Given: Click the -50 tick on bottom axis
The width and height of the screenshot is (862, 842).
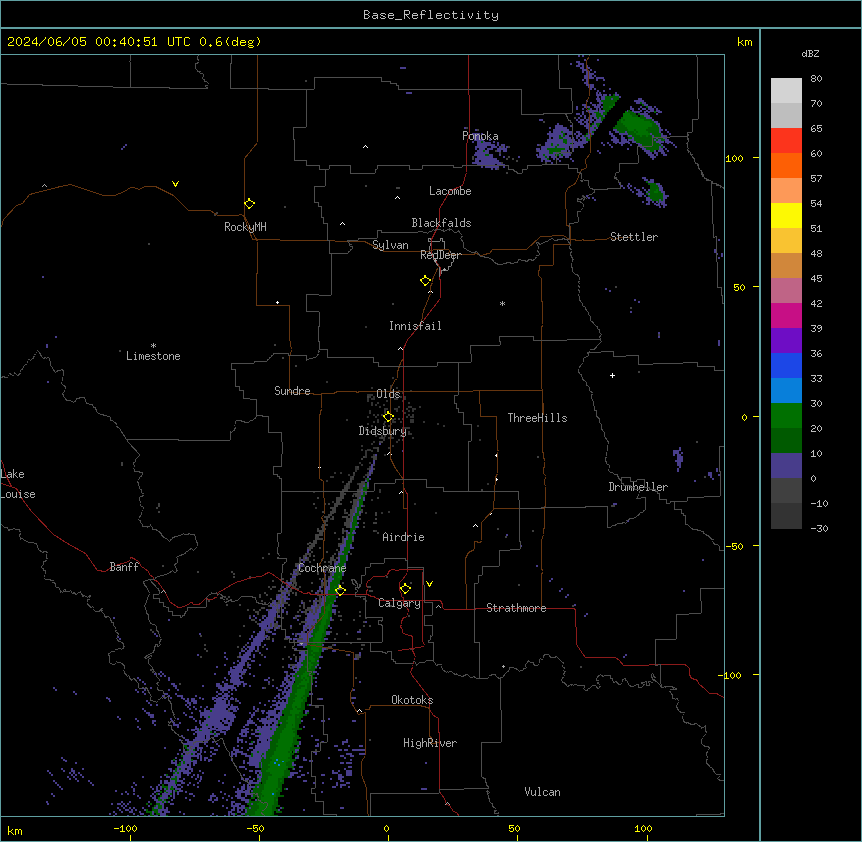Looking at the screenshot, I should click(x=256, y=828).
